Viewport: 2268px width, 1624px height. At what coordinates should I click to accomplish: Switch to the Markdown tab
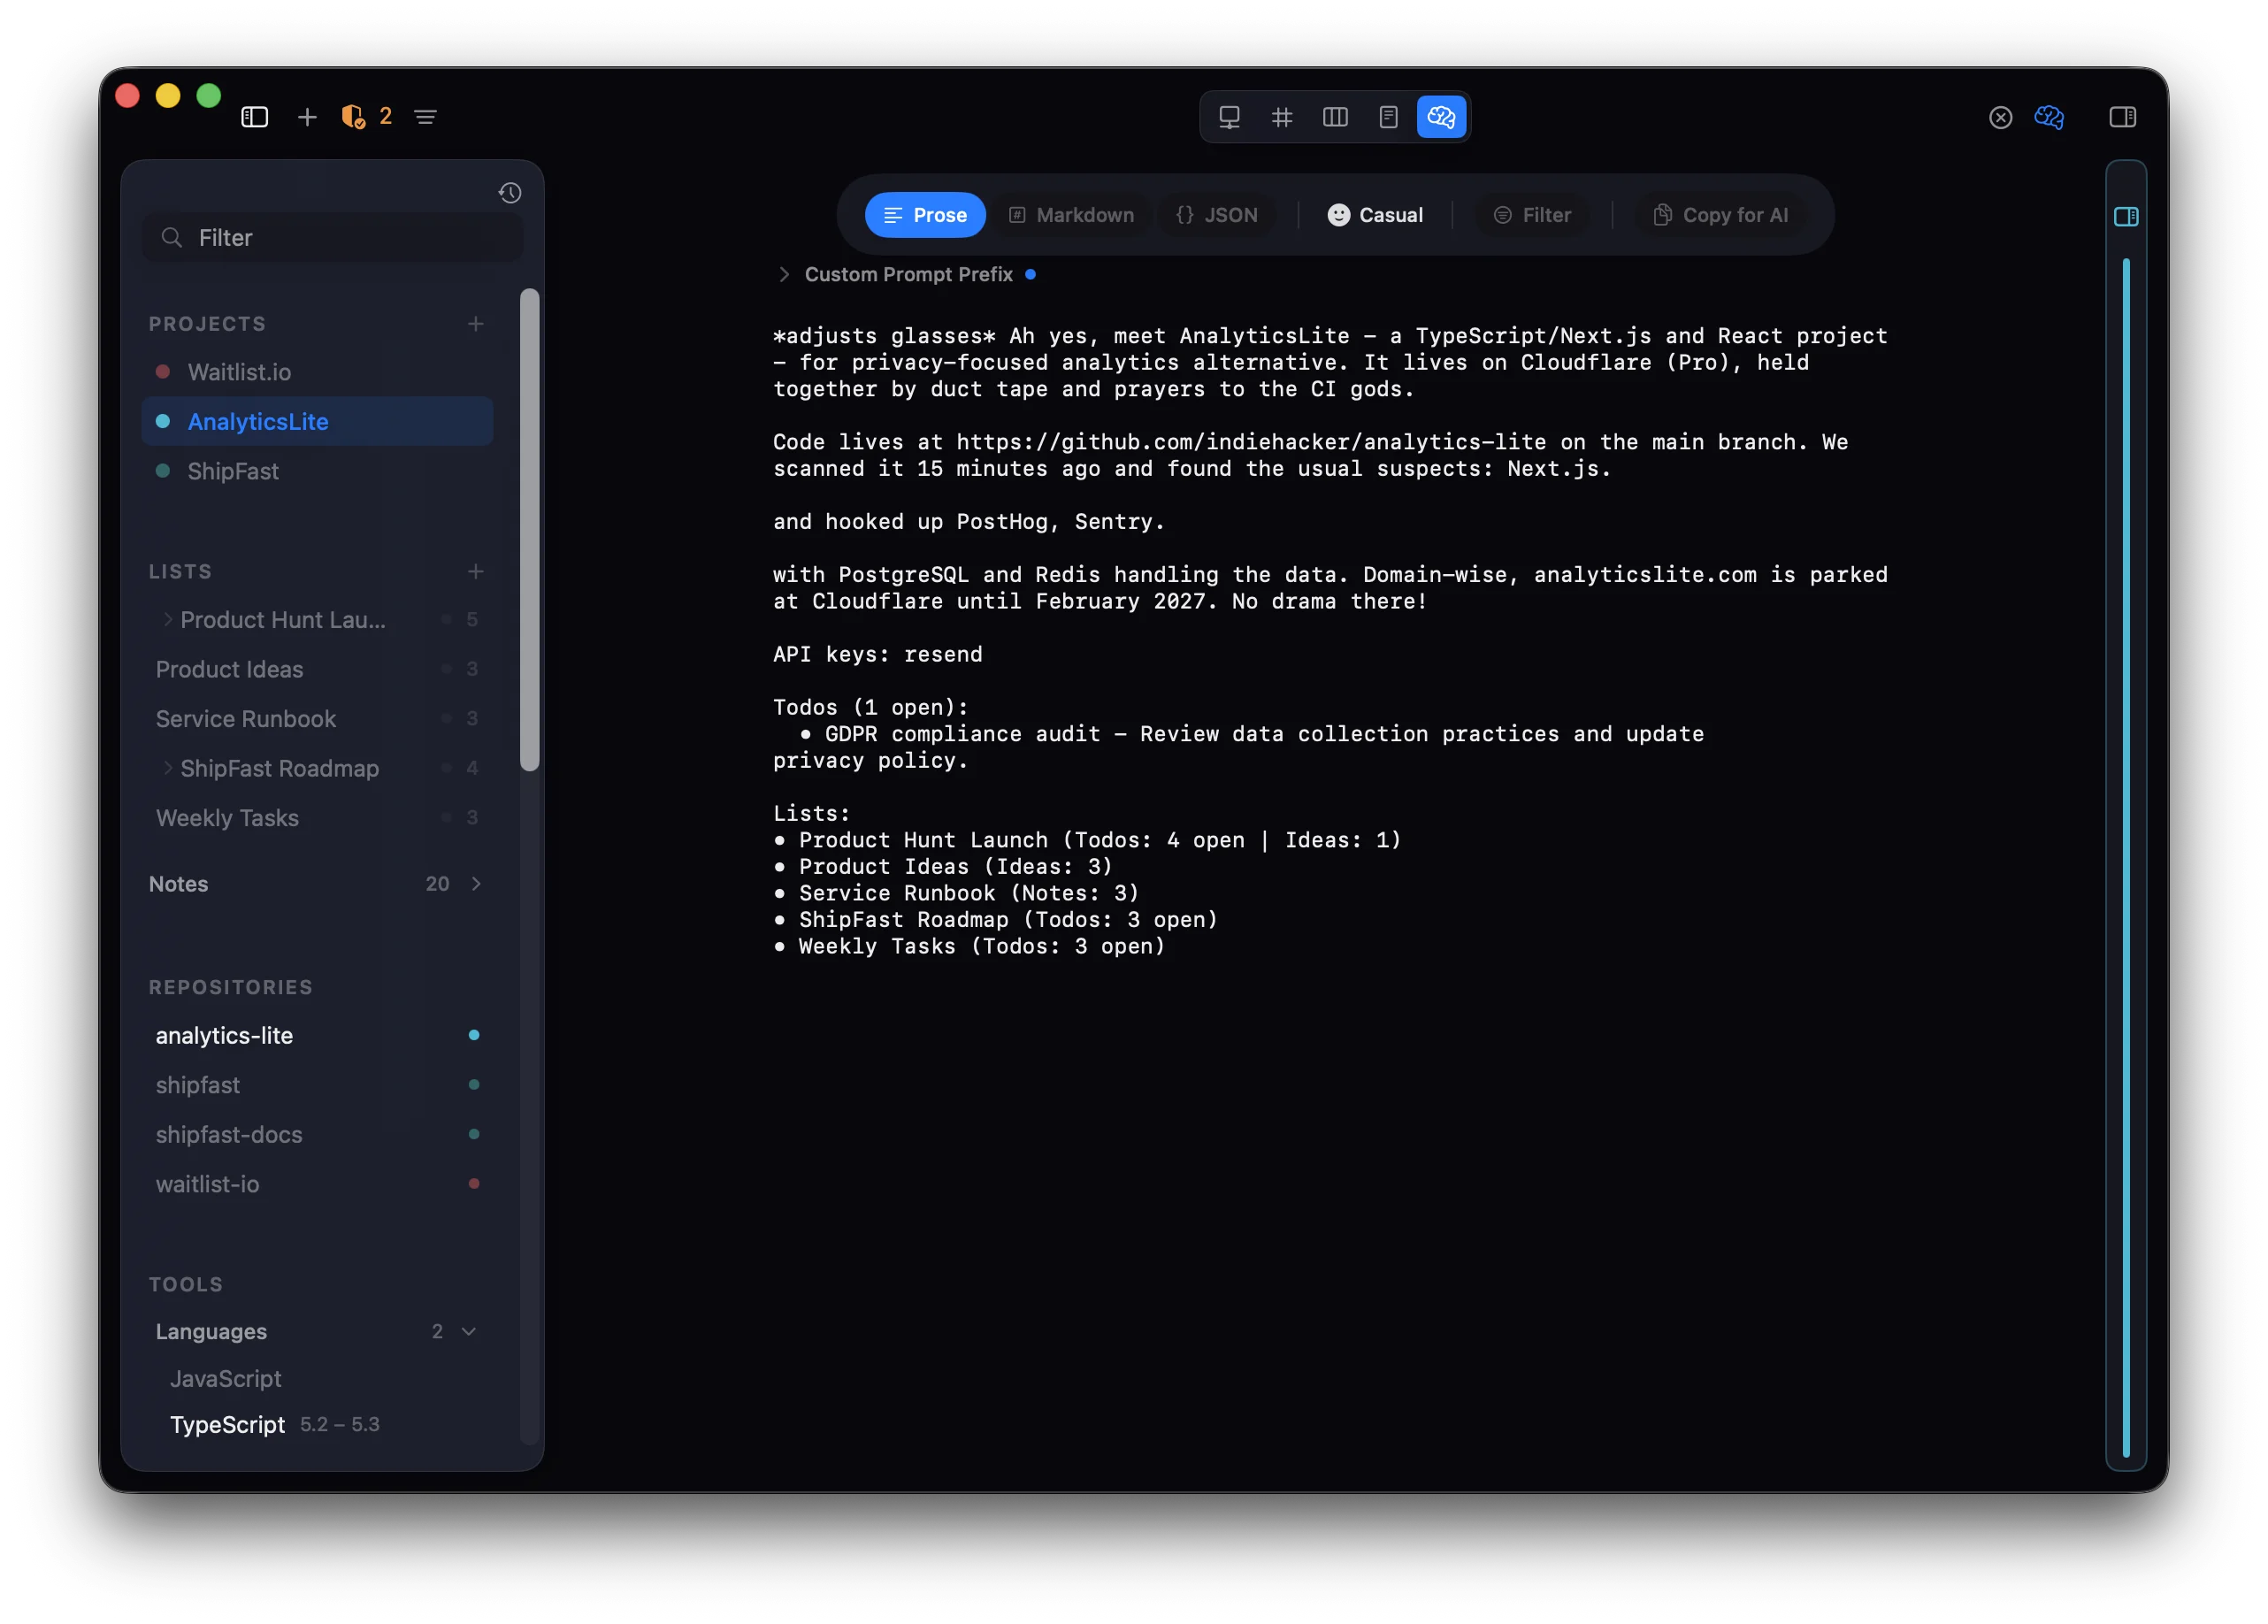[x=1071, y=214]
